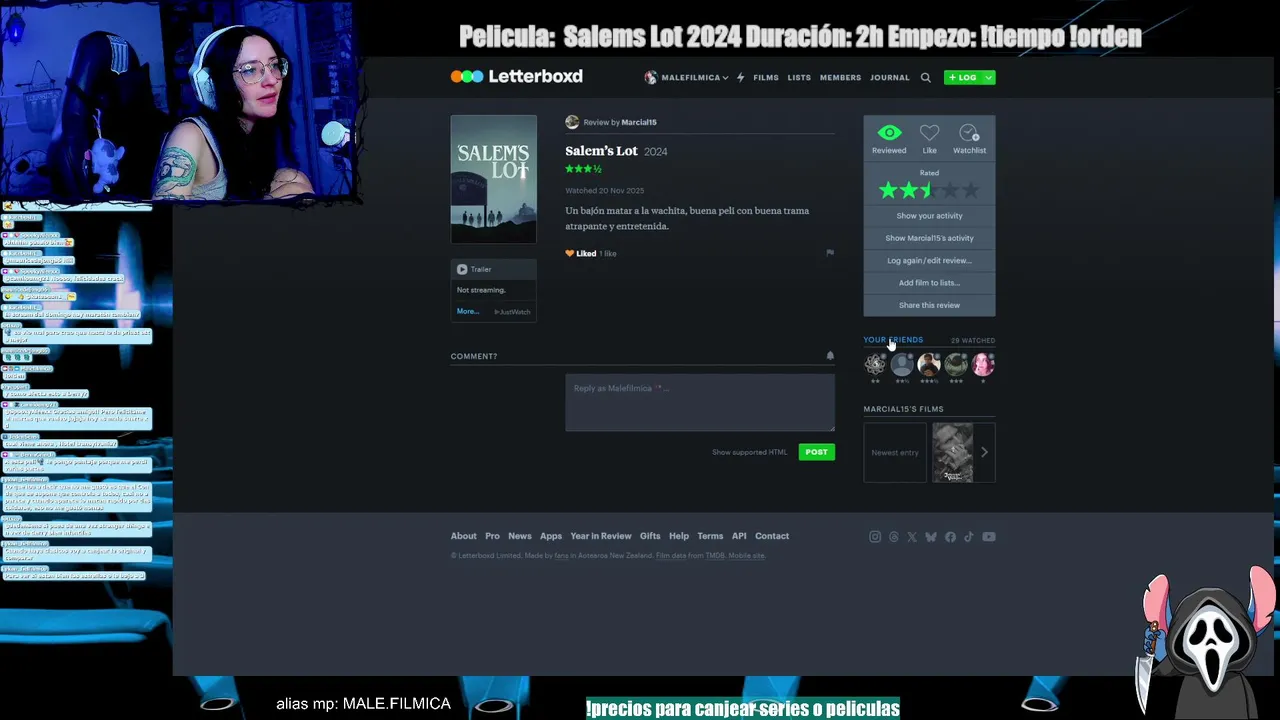The width and height of the screenshot is (1280, 720).
Task: Open the film poster in Marcial15's Films
Action: tap(953, 452)
